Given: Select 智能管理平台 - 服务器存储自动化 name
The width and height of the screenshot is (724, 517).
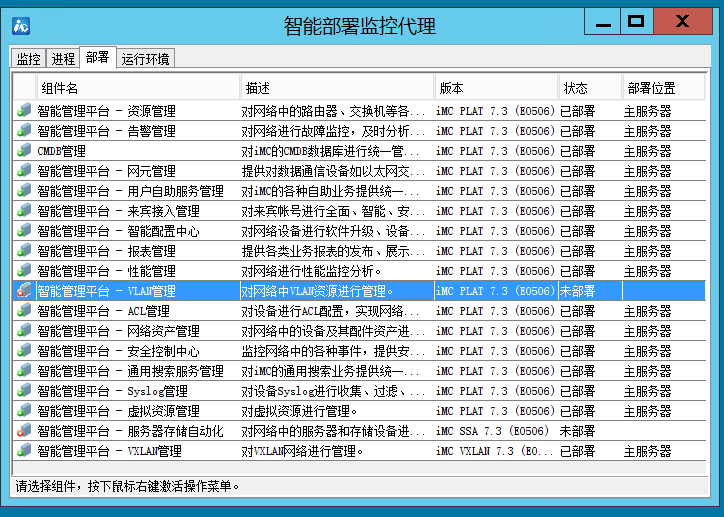Looking at the screenshot, I should coord(131,431).
